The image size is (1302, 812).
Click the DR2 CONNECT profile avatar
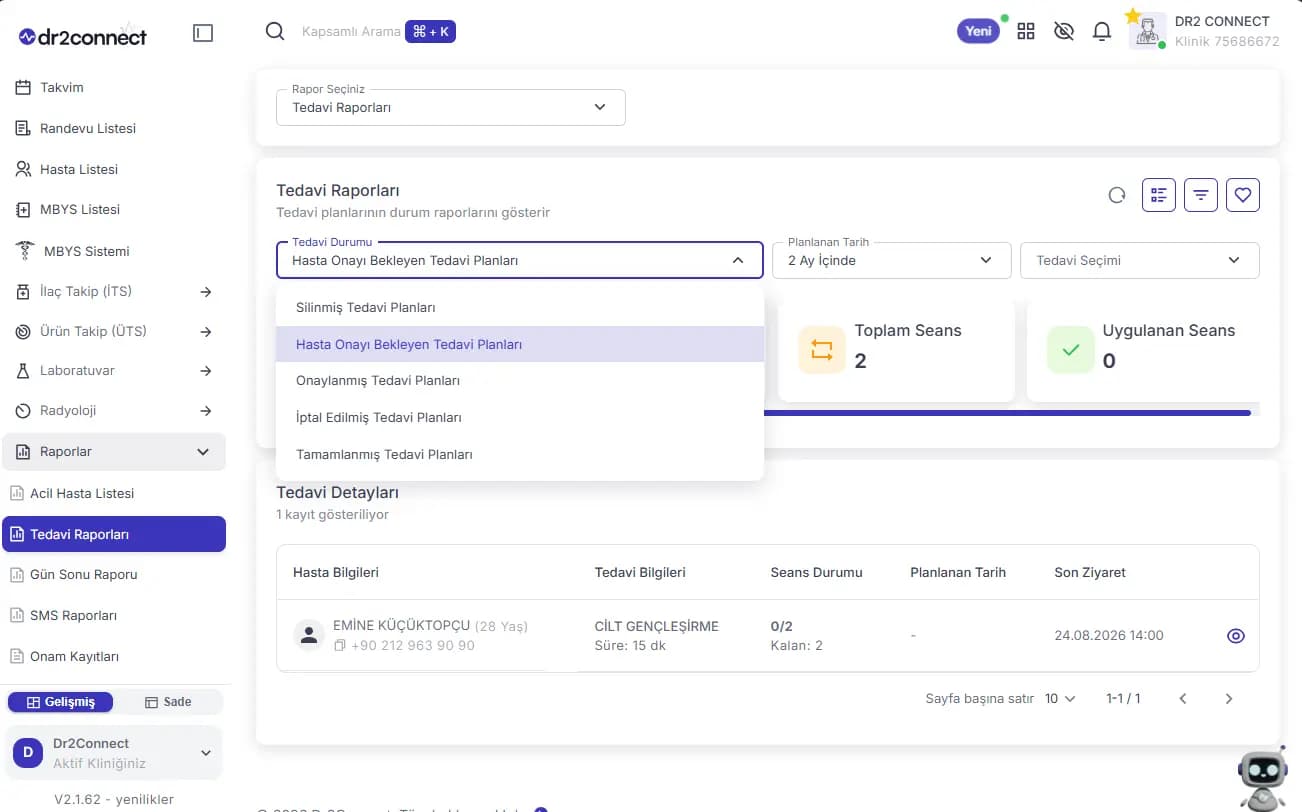pyautogui.click(x=1147, y=31)
